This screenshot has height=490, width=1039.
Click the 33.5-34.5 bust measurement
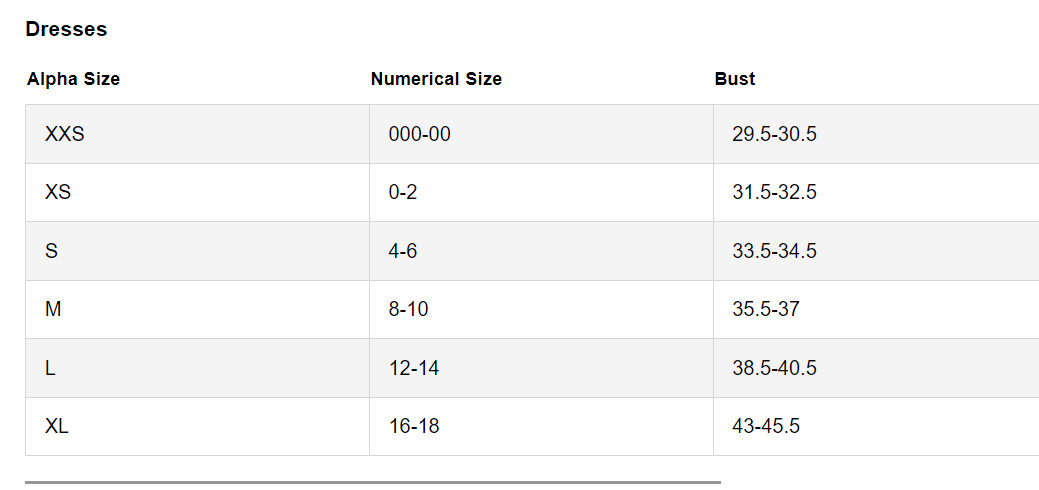tap(774, 251)
